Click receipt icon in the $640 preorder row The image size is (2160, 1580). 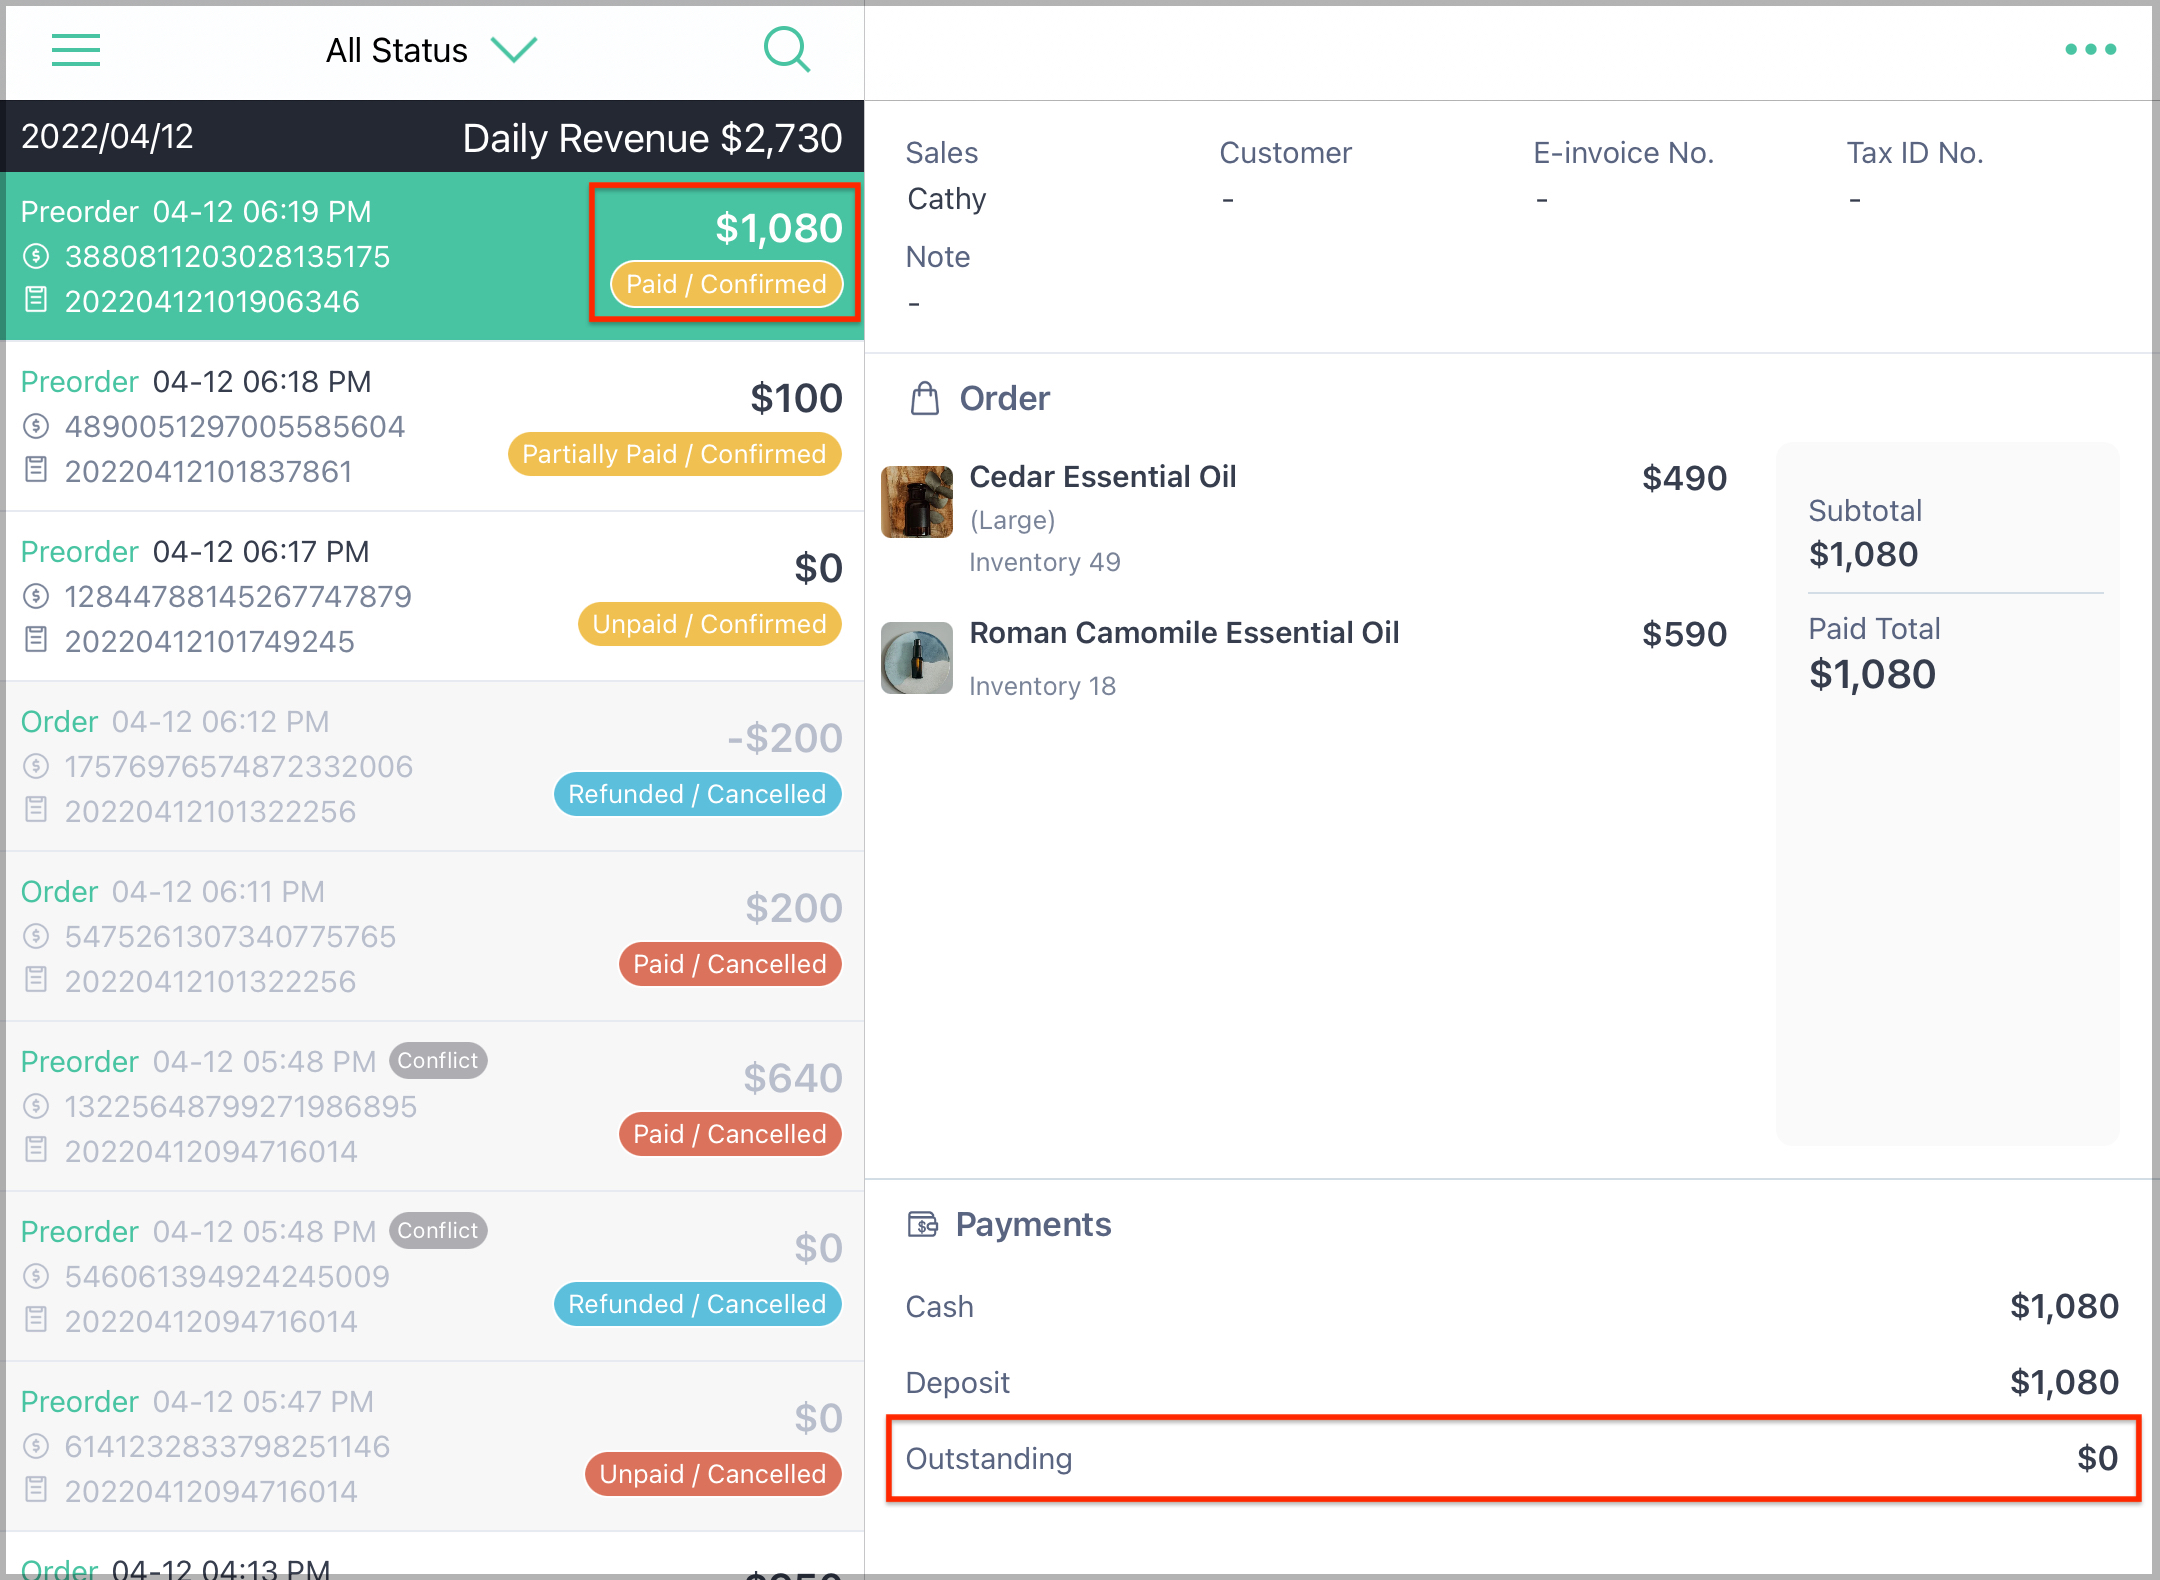[36, 1149]
